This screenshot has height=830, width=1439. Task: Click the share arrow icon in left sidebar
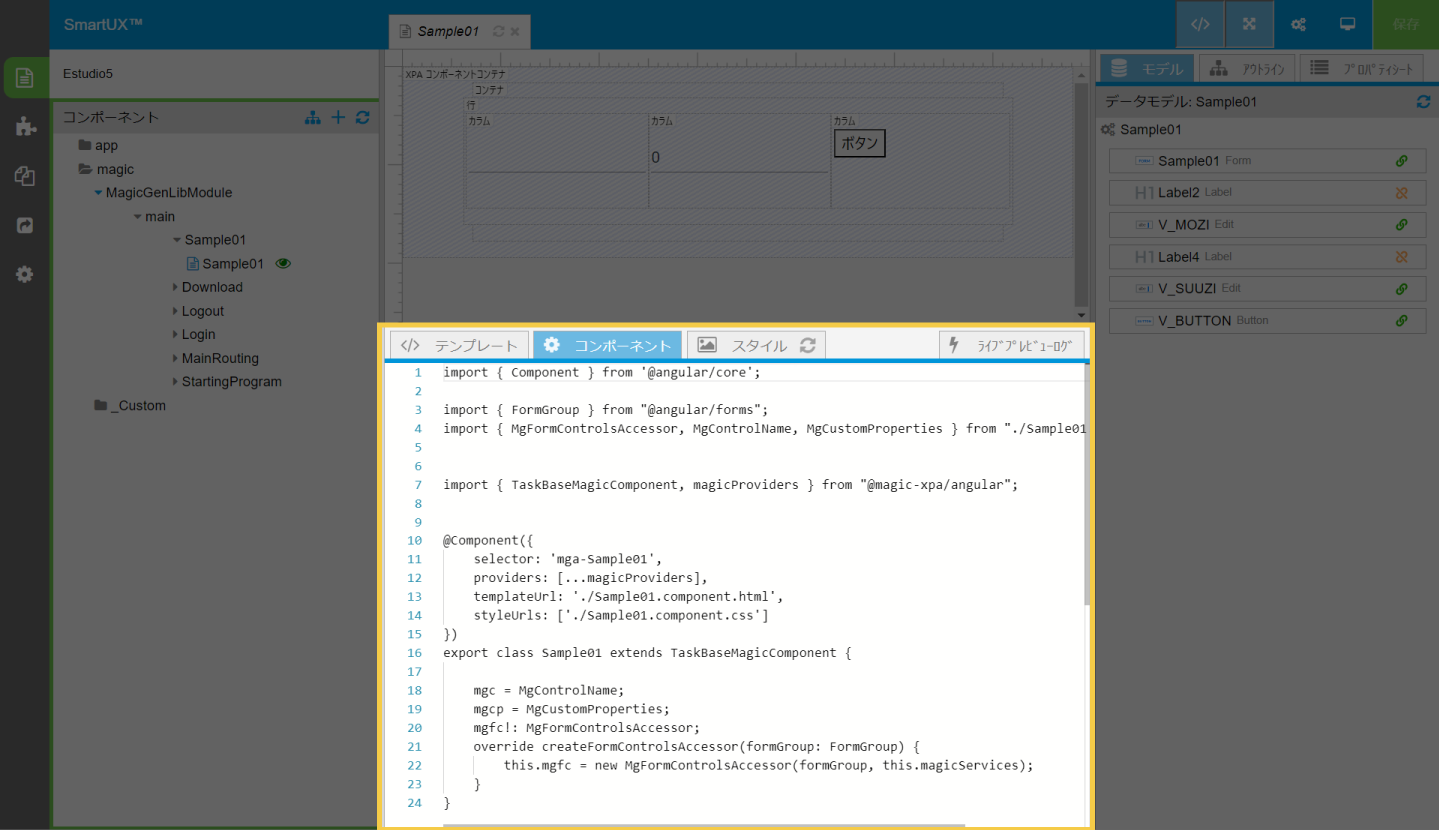[25, 225]
